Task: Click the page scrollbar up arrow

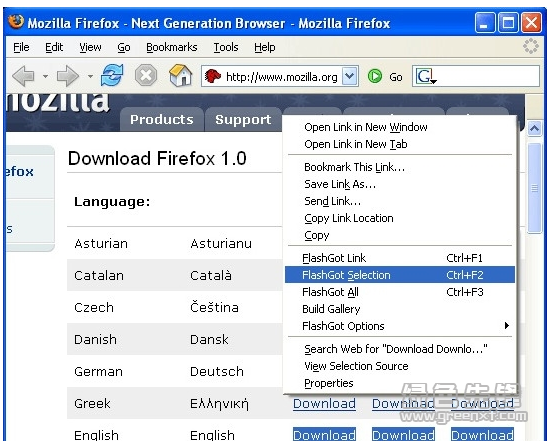Action: (x=534, y=129)
